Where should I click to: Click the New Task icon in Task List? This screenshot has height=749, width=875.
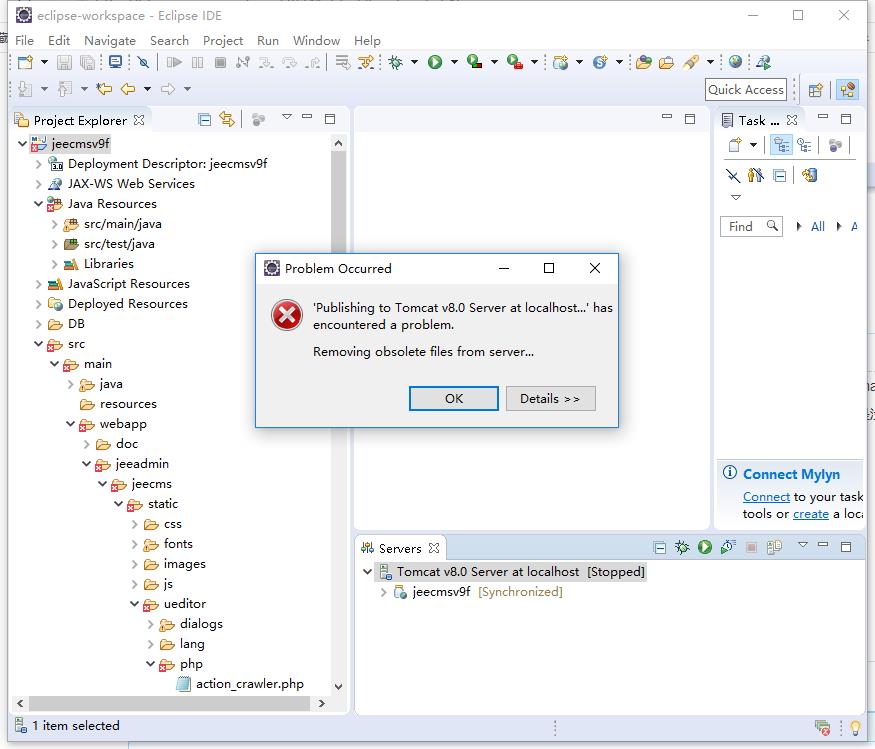735,145
